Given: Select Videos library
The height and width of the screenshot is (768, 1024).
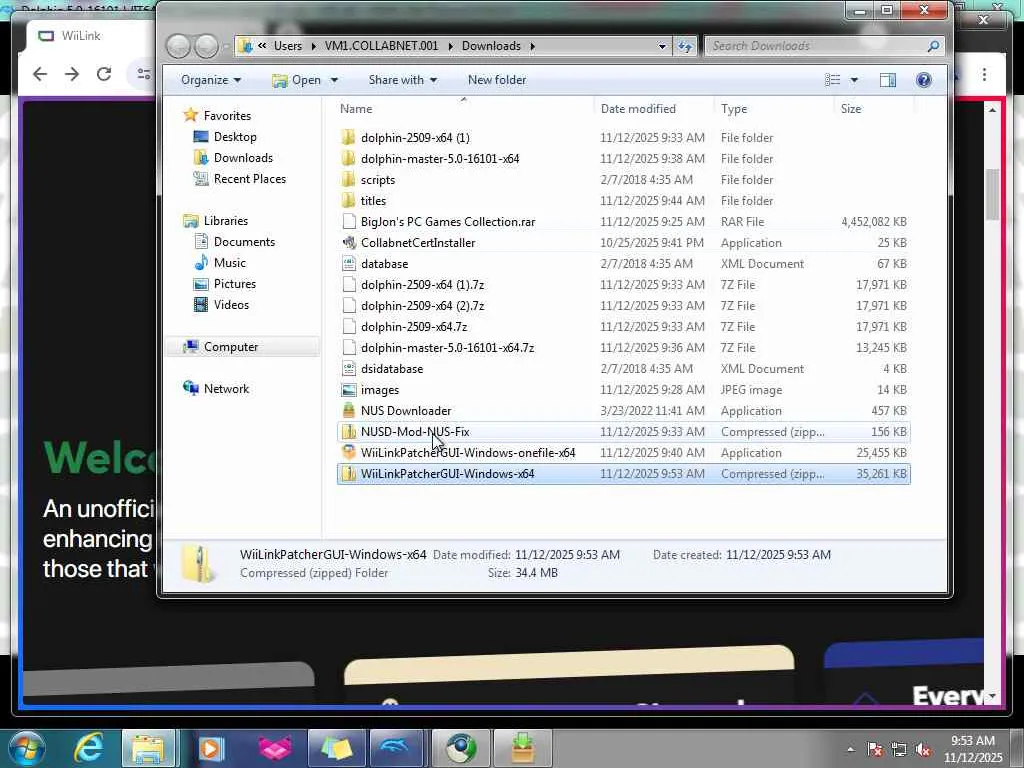Looking at the screenshot, I should (x=231, y=304).
